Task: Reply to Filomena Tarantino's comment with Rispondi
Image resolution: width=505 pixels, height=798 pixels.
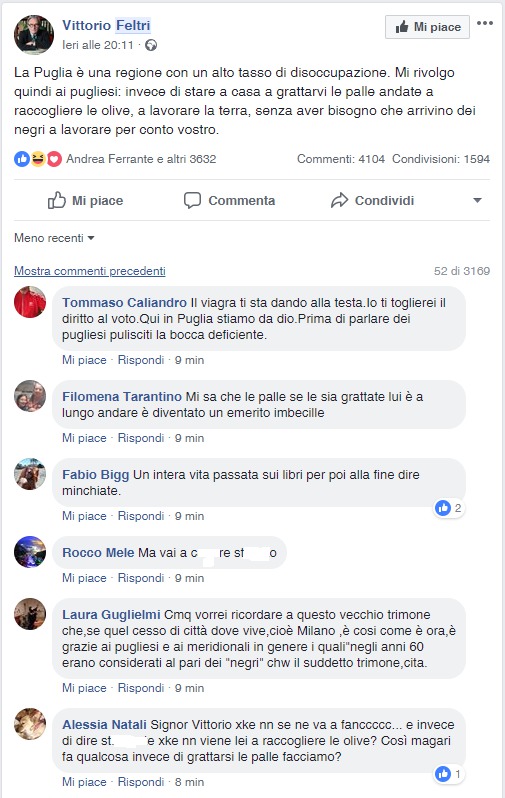Action: pos(141,438)
